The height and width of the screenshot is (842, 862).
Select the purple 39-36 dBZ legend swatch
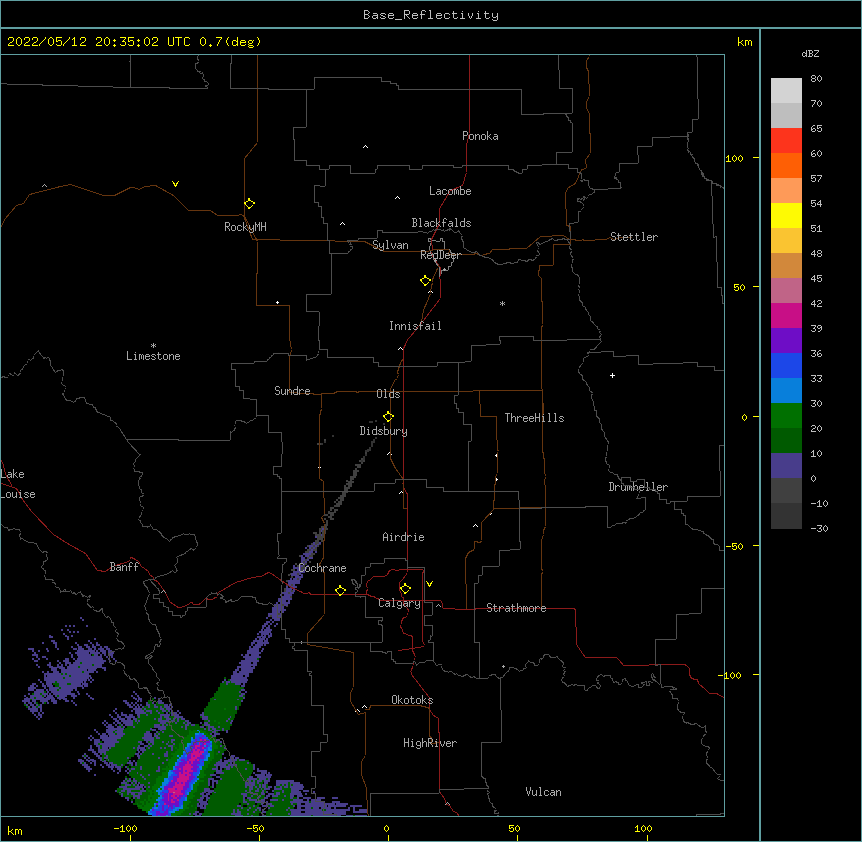[786, 341]
